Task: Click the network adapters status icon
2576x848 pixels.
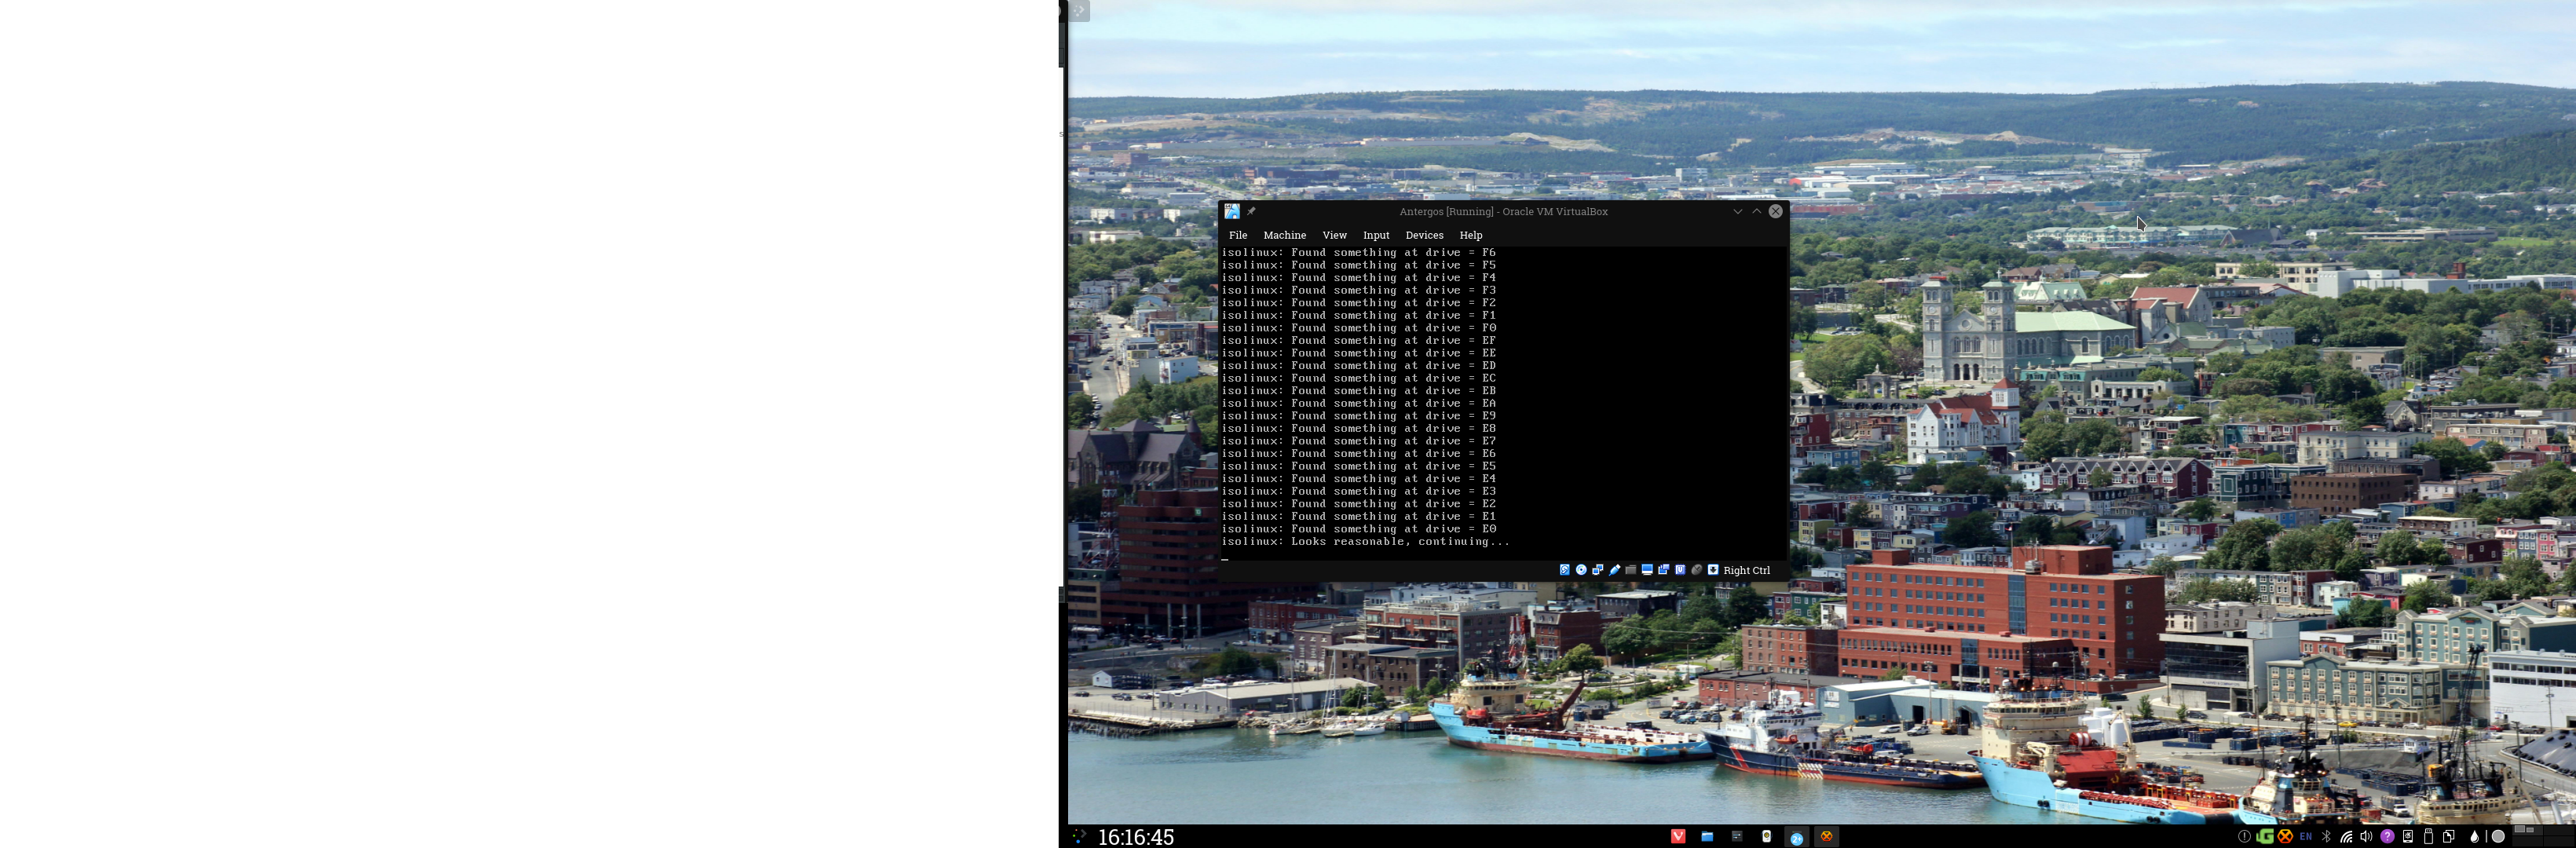Action: point(1598,570)
